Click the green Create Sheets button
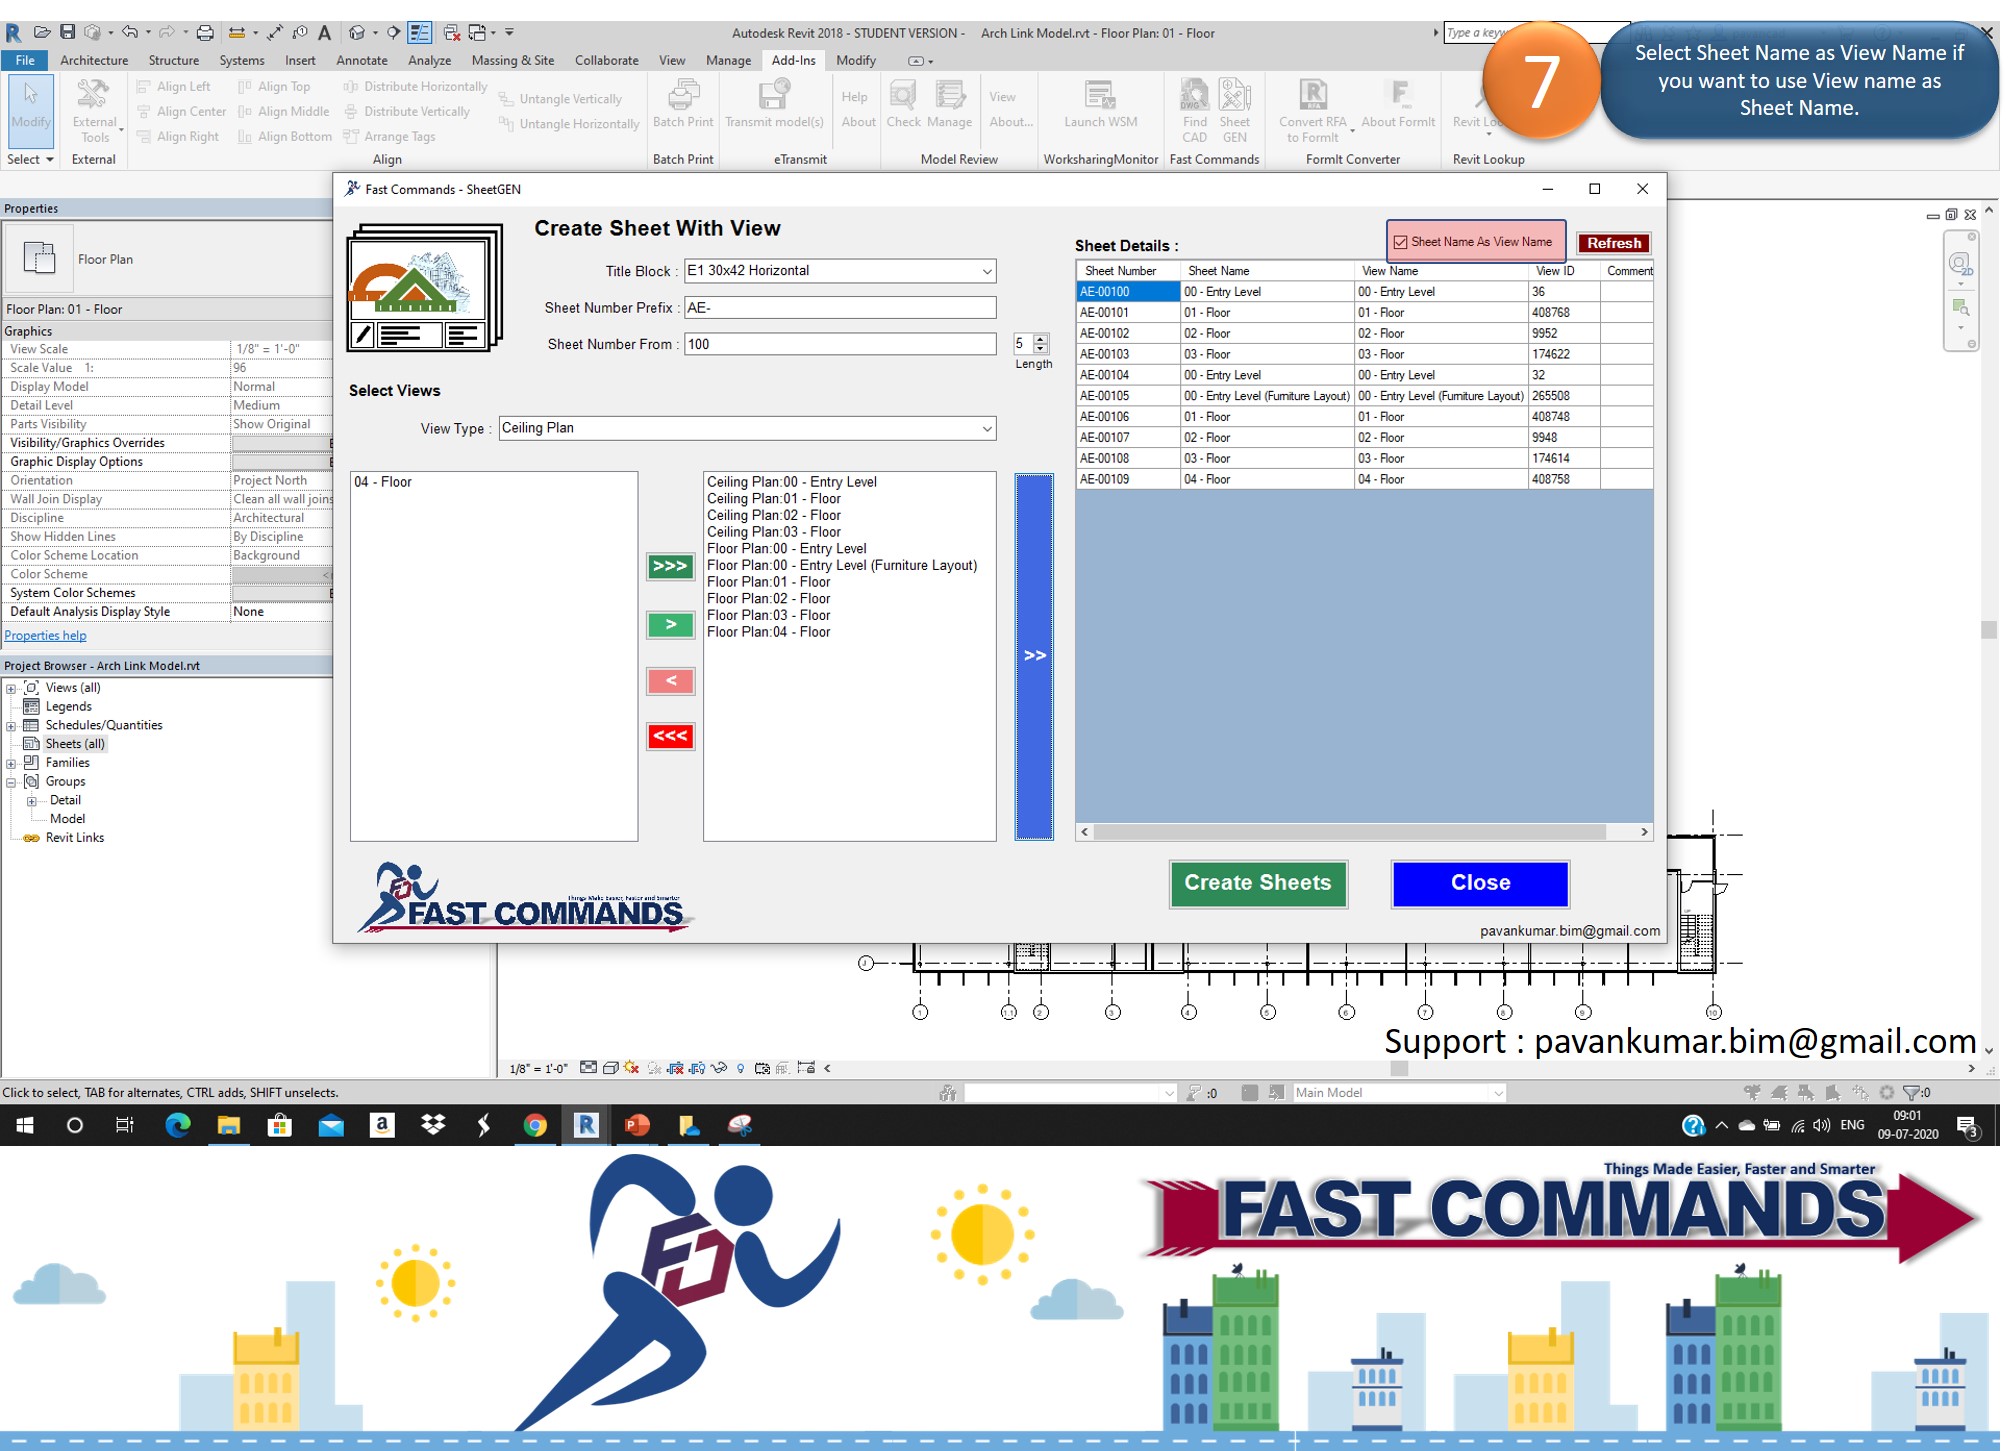 pos(1257,883)
